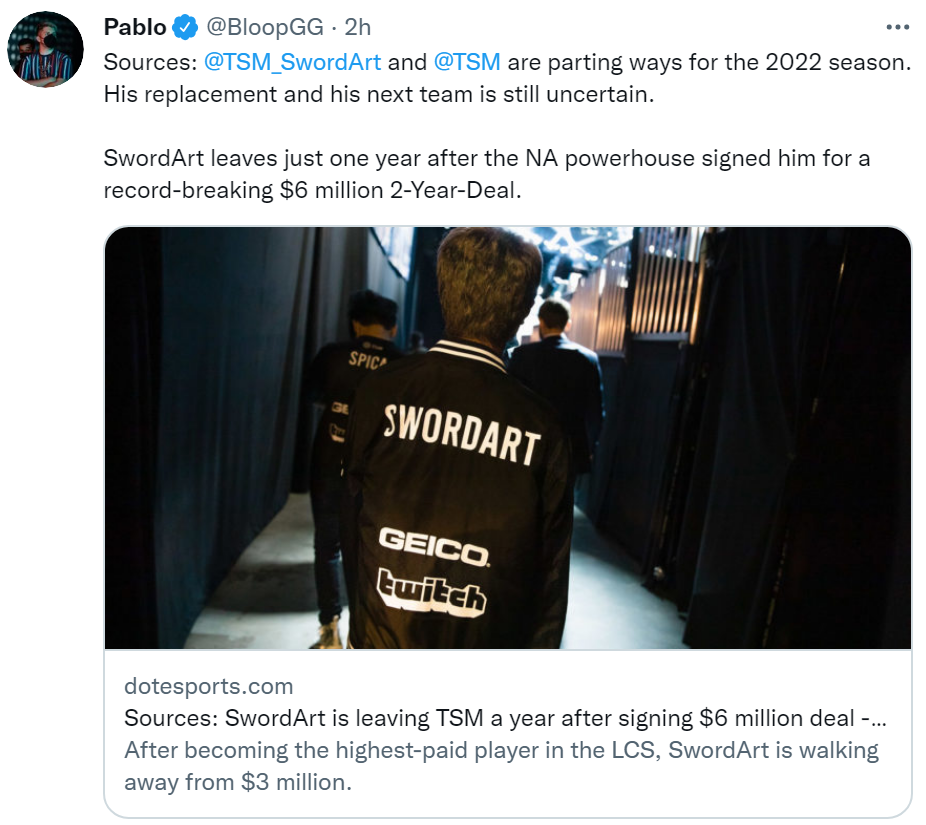This screenshot has width=926, height=825.
Task: Open the @TSM mention link
Action: [x=467, y=62]
